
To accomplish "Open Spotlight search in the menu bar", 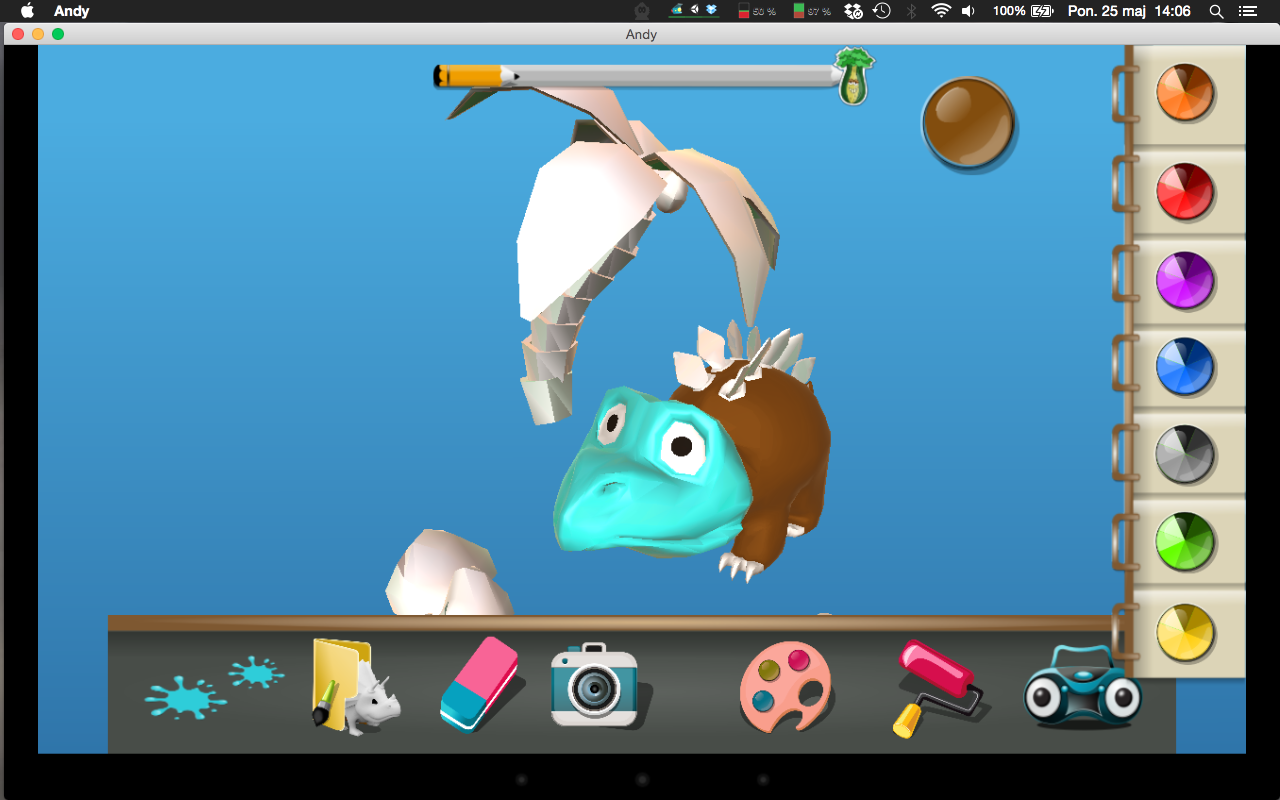I will (1216, 11).
